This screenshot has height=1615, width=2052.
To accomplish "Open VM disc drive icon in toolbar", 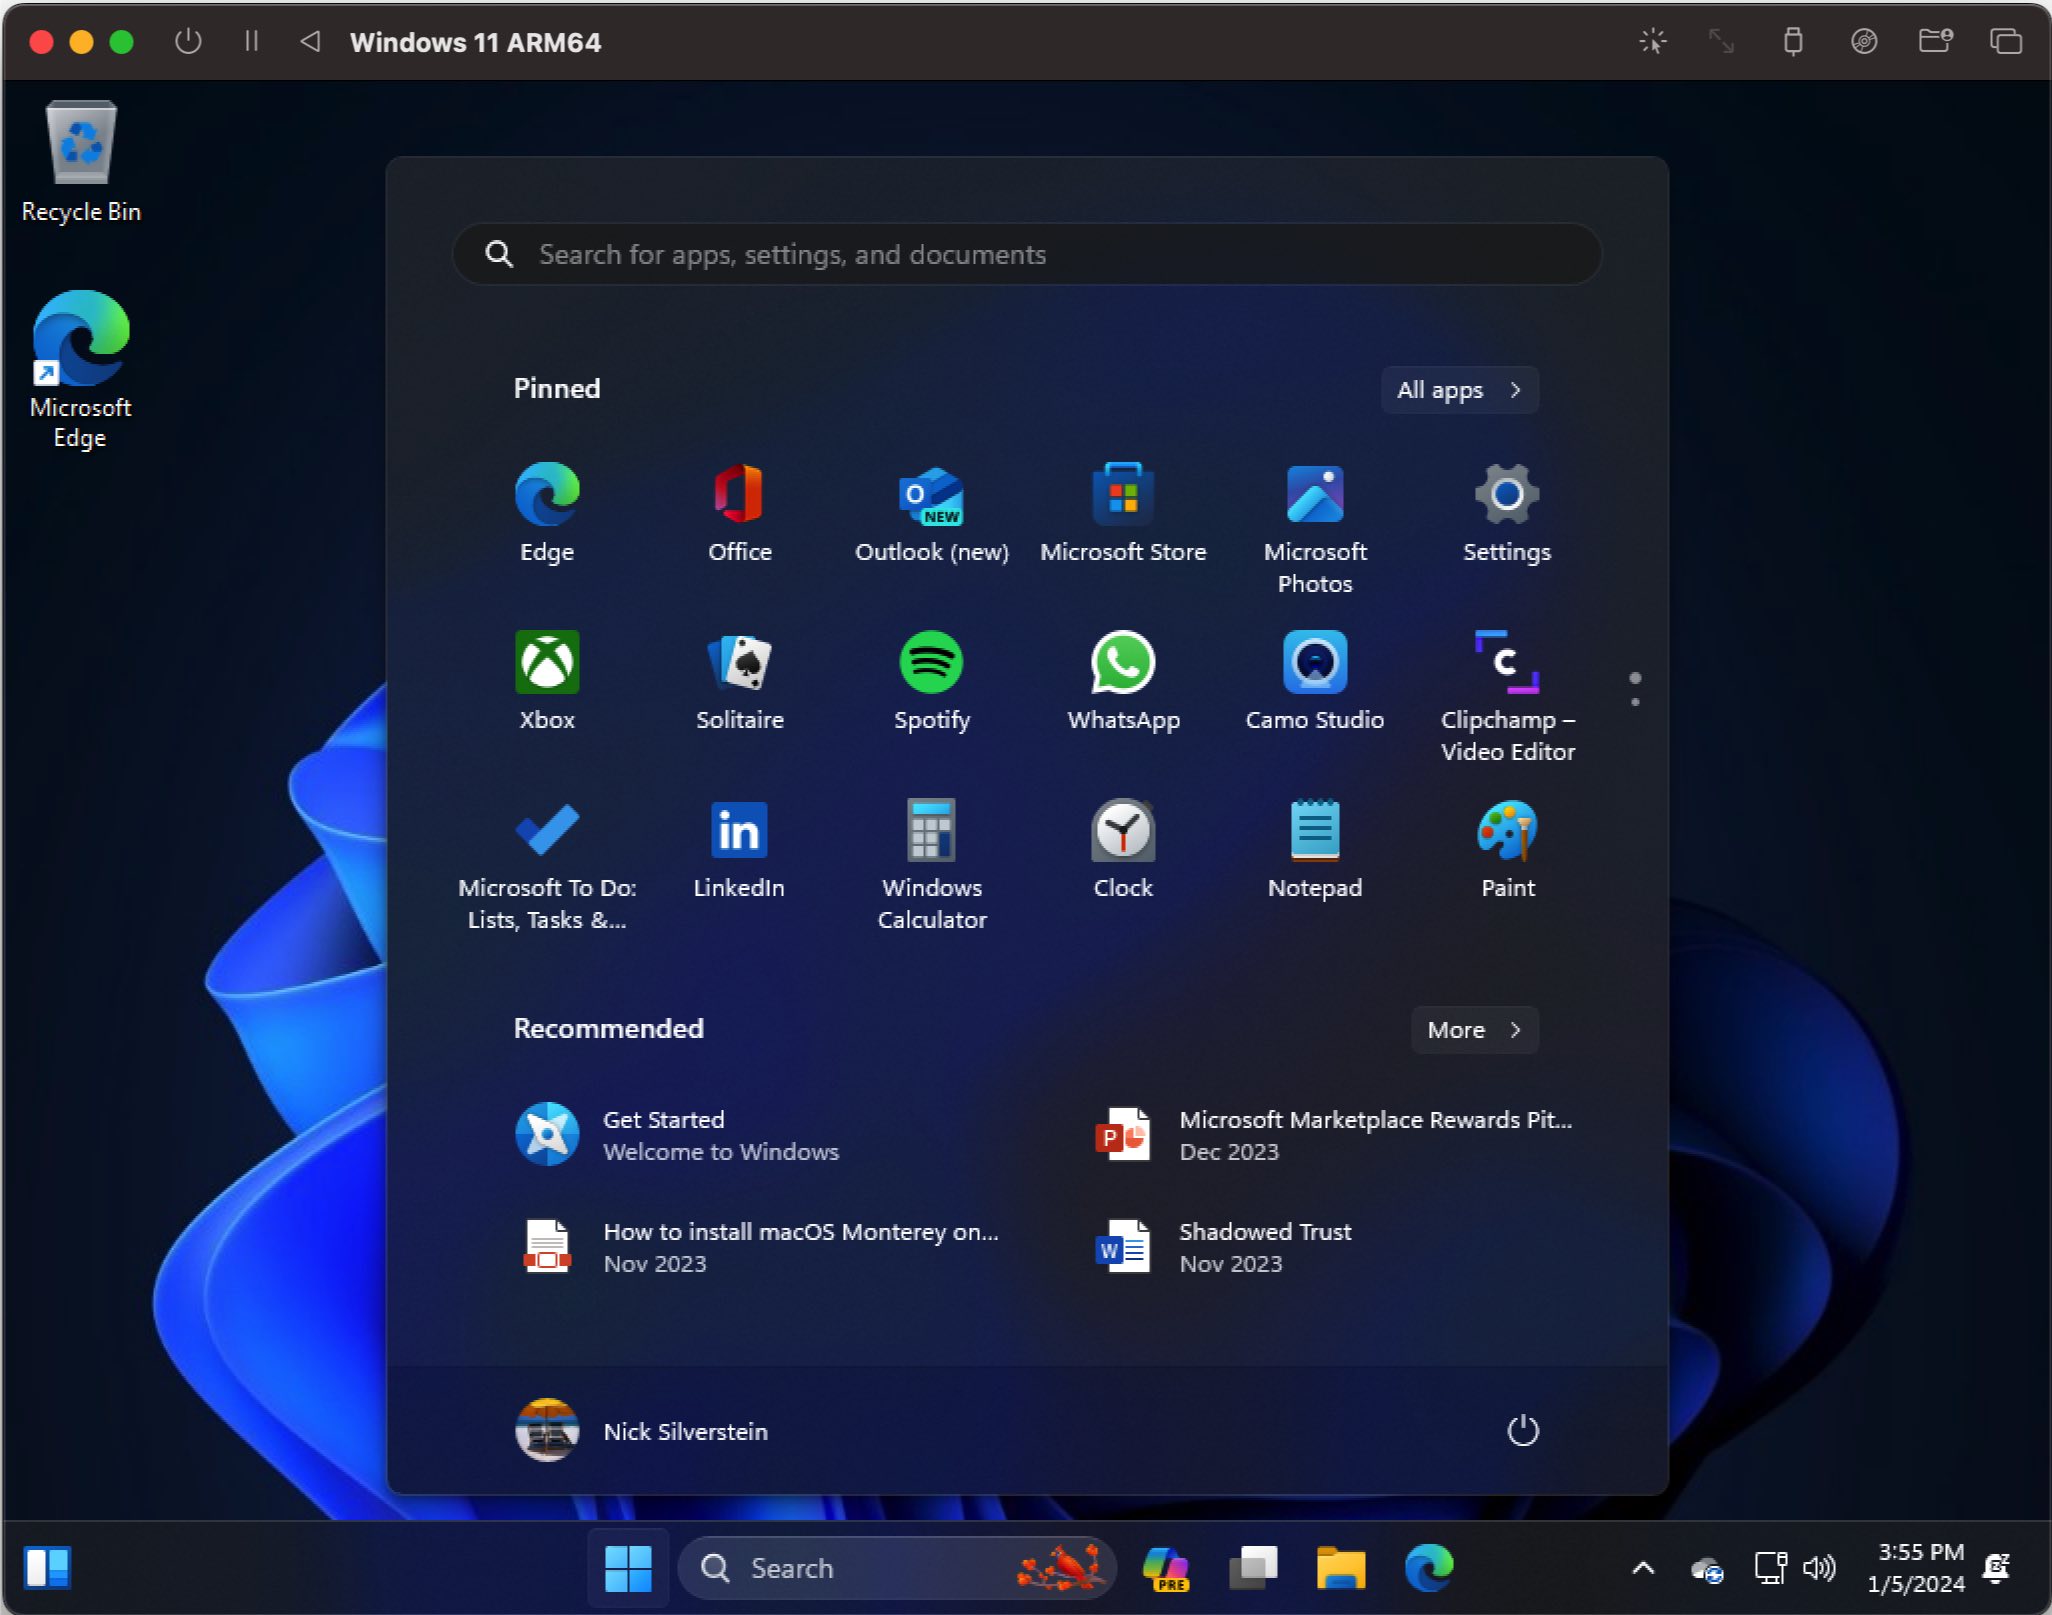I will [1864, 41].
